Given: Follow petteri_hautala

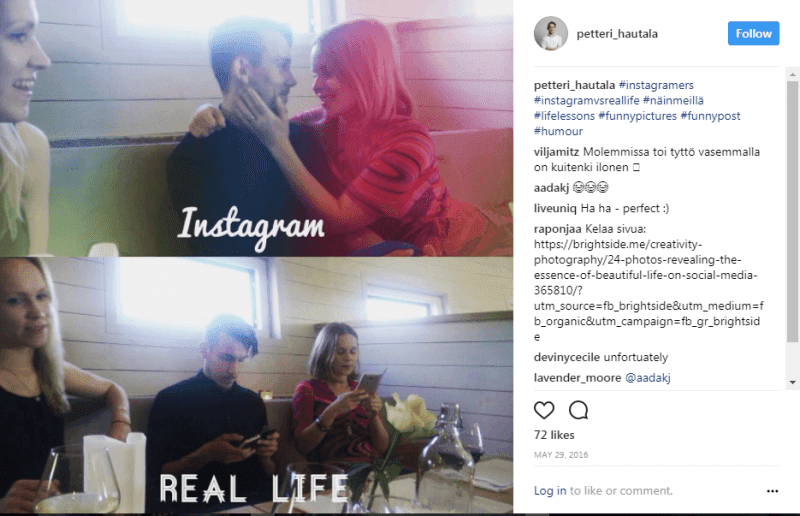Looking at the screenshot, I should [x=753, y=34].
